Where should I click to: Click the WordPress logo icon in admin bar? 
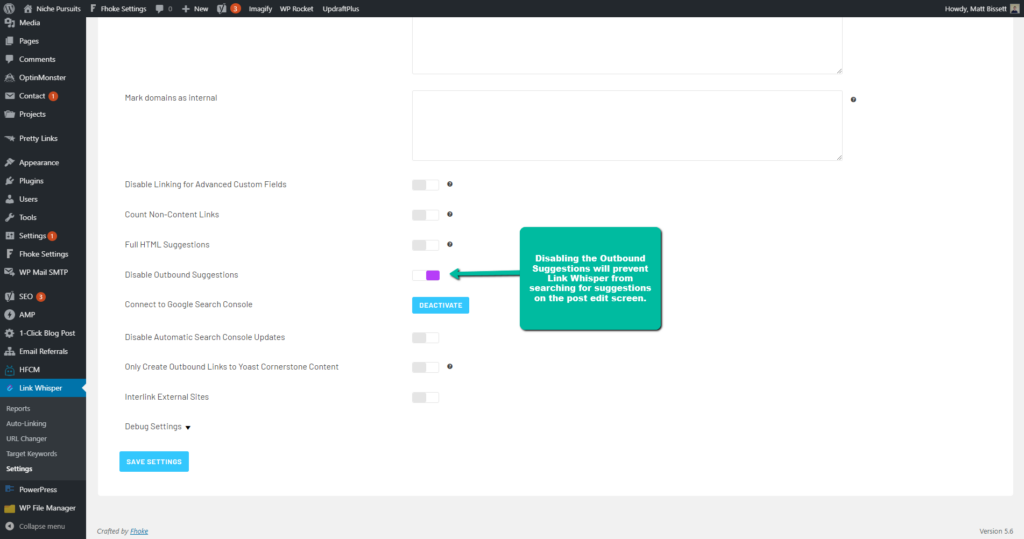pyautogui.click(x=9, y=8)
